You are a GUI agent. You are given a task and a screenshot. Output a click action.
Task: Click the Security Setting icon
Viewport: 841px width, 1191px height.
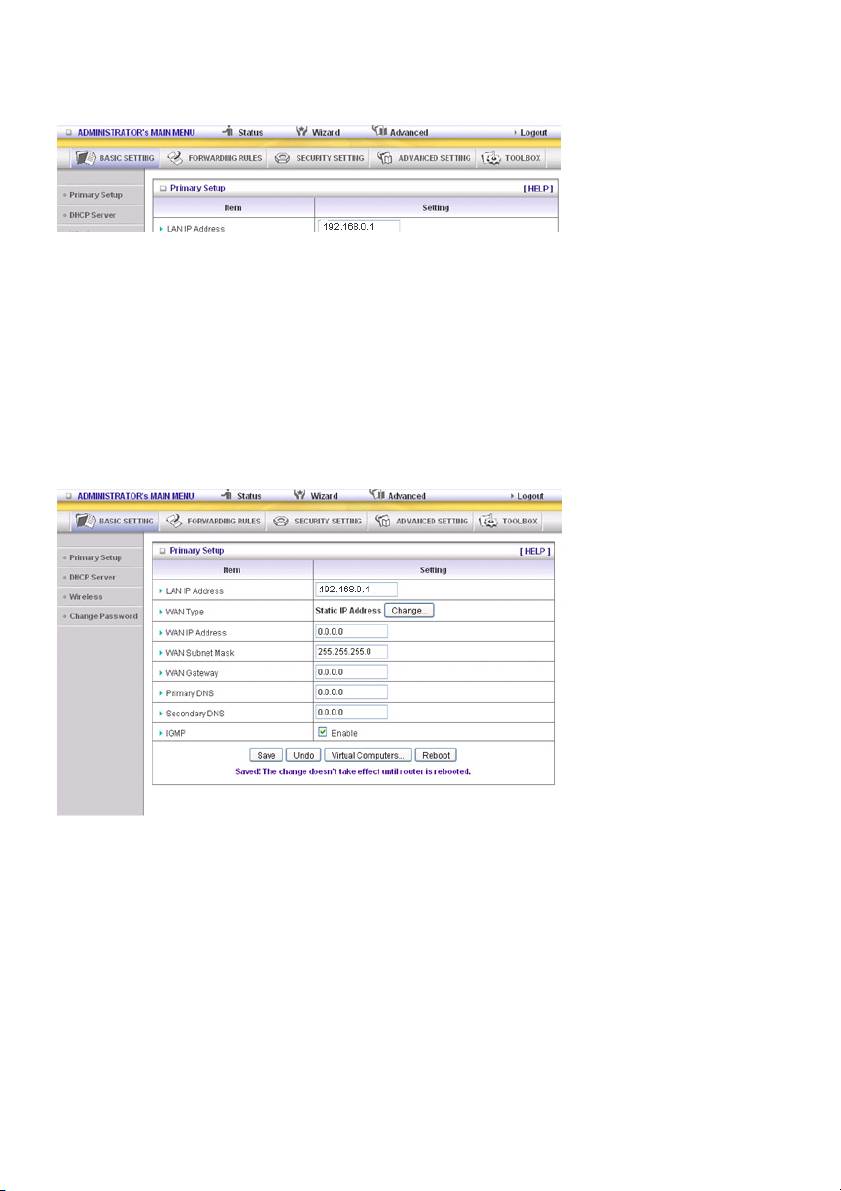point(282,521)
